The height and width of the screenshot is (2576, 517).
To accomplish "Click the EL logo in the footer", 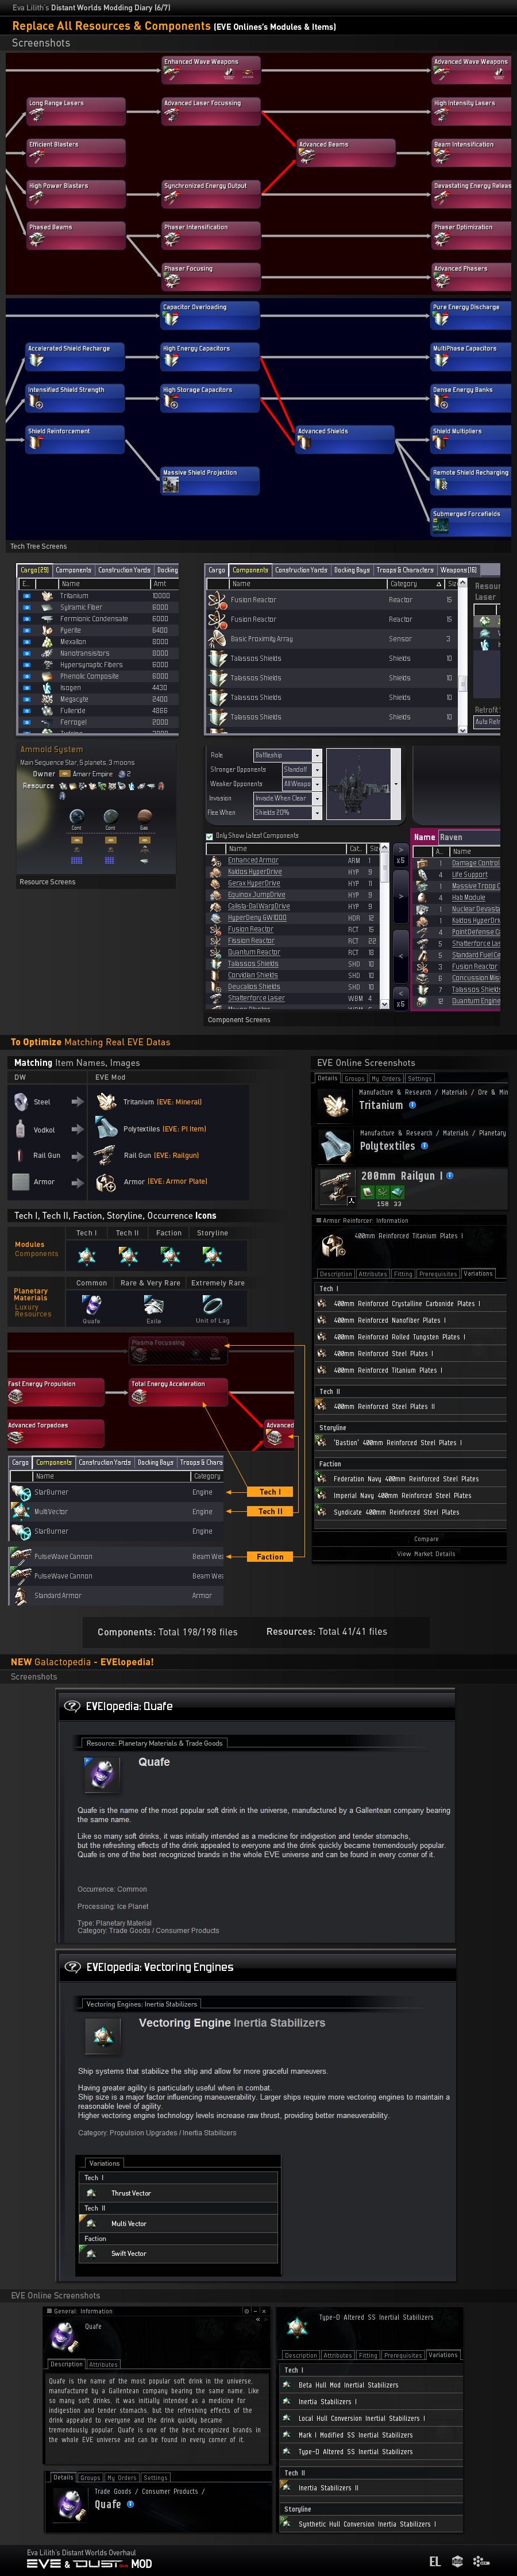I will pos(435,2561).
